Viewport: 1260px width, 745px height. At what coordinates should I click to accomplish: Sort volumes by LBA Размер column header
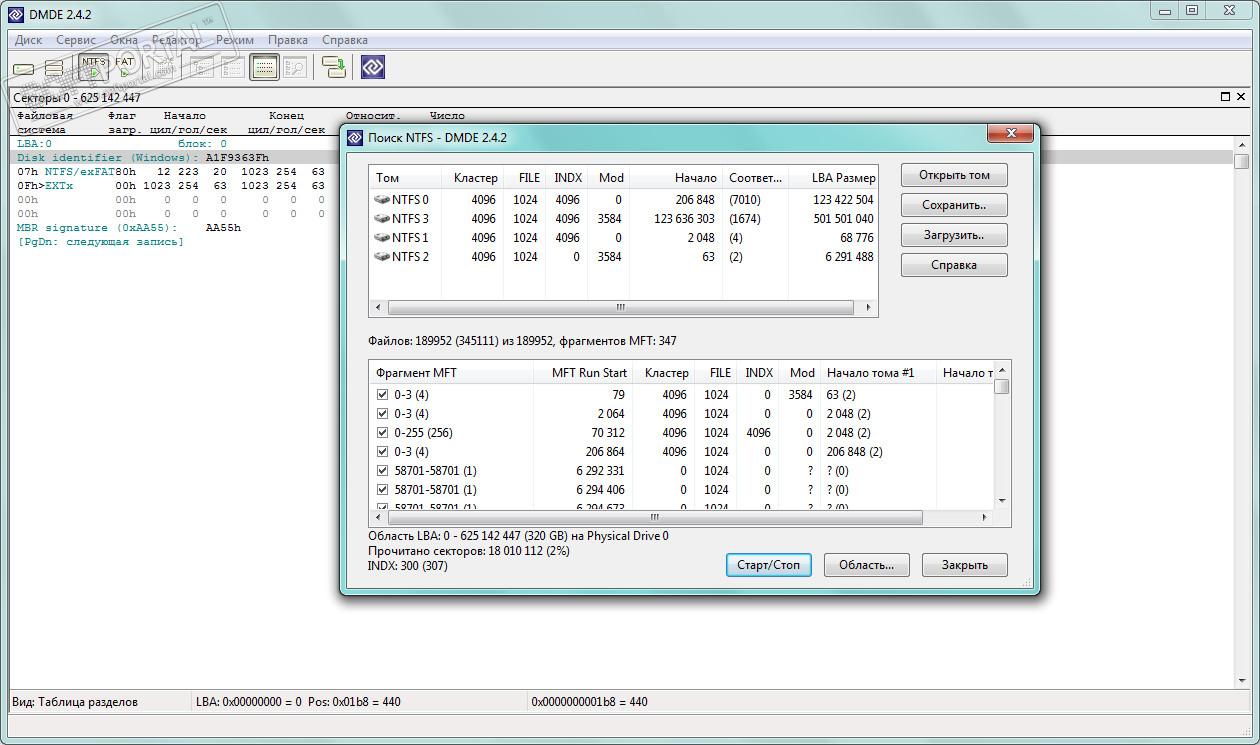843,178
